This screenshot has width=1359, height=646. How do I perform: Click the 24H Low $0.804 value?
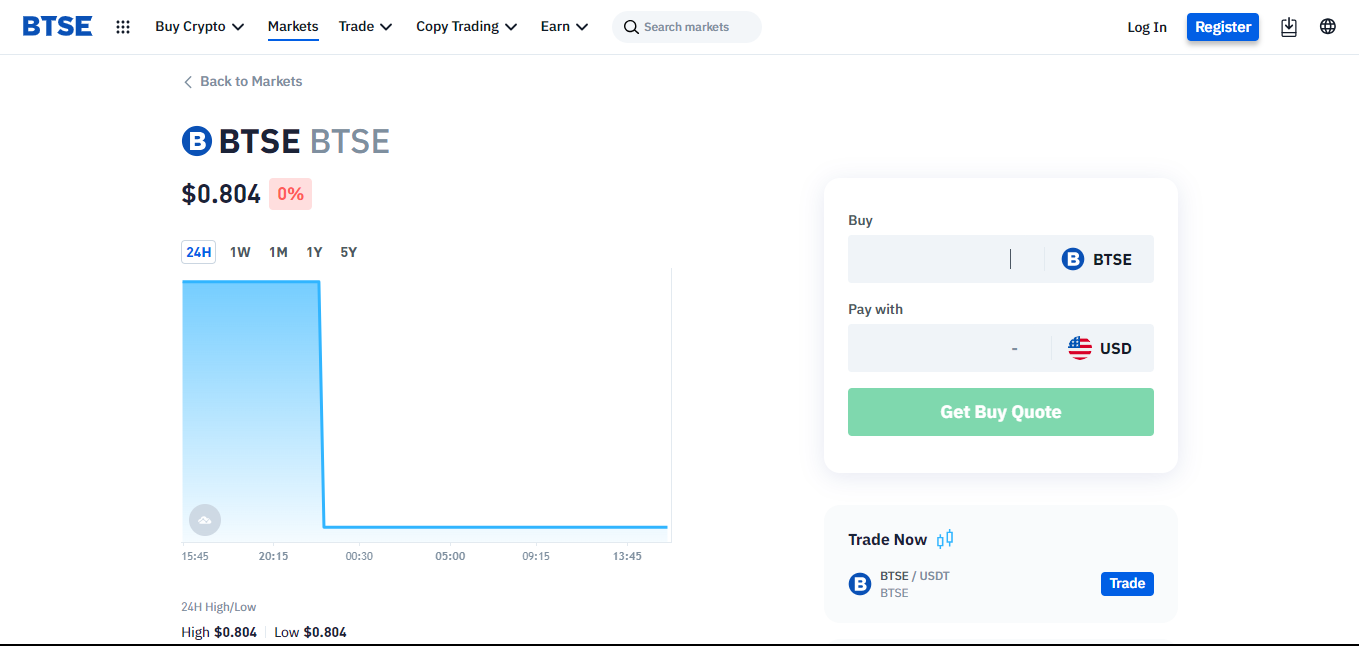[325, 632]
